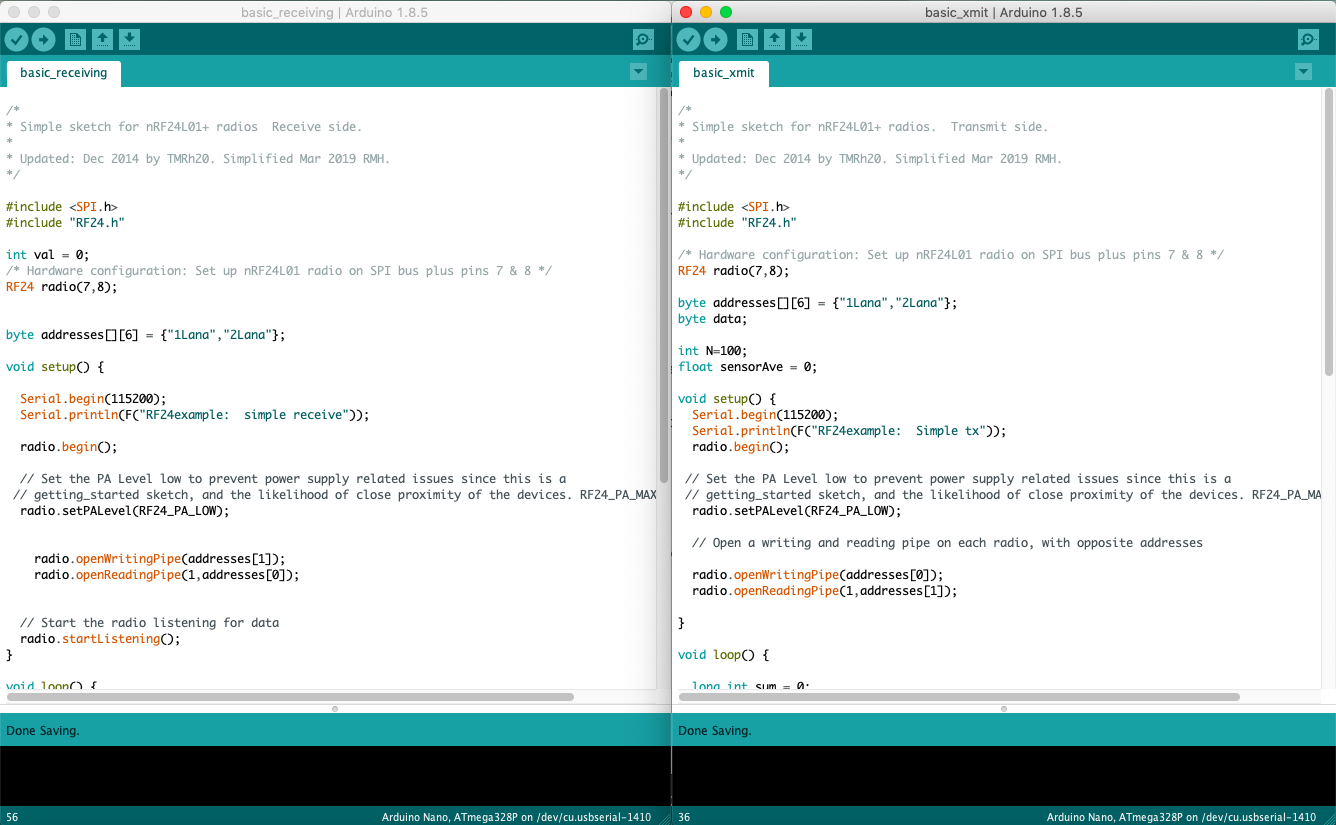This screenshot has width=1336, height=825.
Task: Click 'int val = 0;' line in basic_receiving
Action: 47,255
